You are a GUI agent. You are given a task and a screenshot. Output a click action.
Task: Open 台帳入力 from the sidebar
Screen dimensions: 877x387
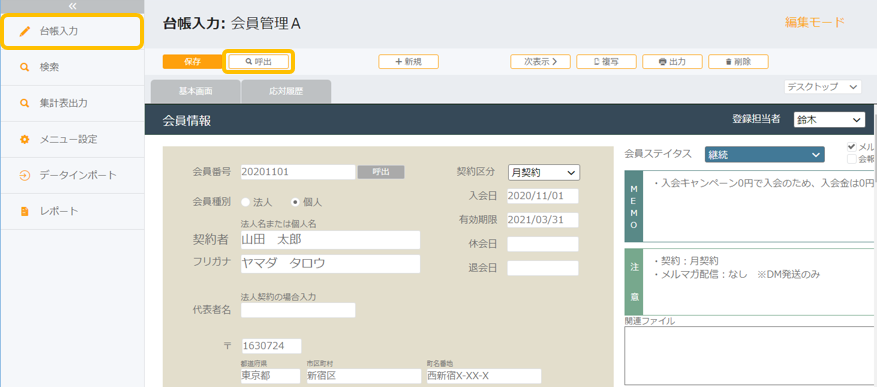click(72, 31)
